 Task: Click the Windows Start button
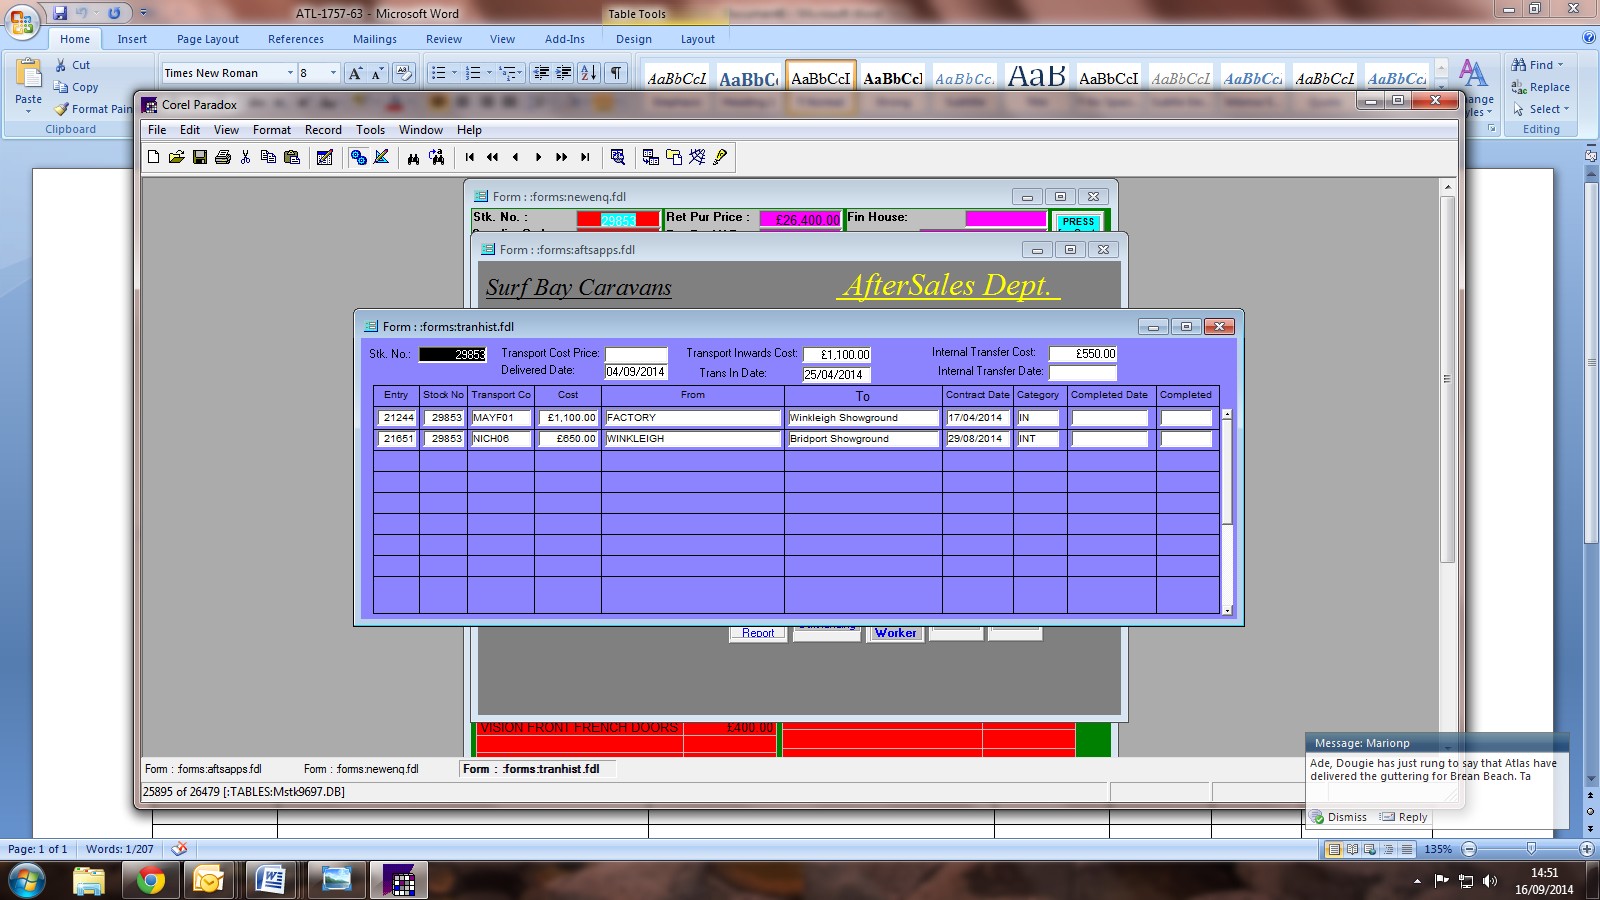tap(25, 880)
